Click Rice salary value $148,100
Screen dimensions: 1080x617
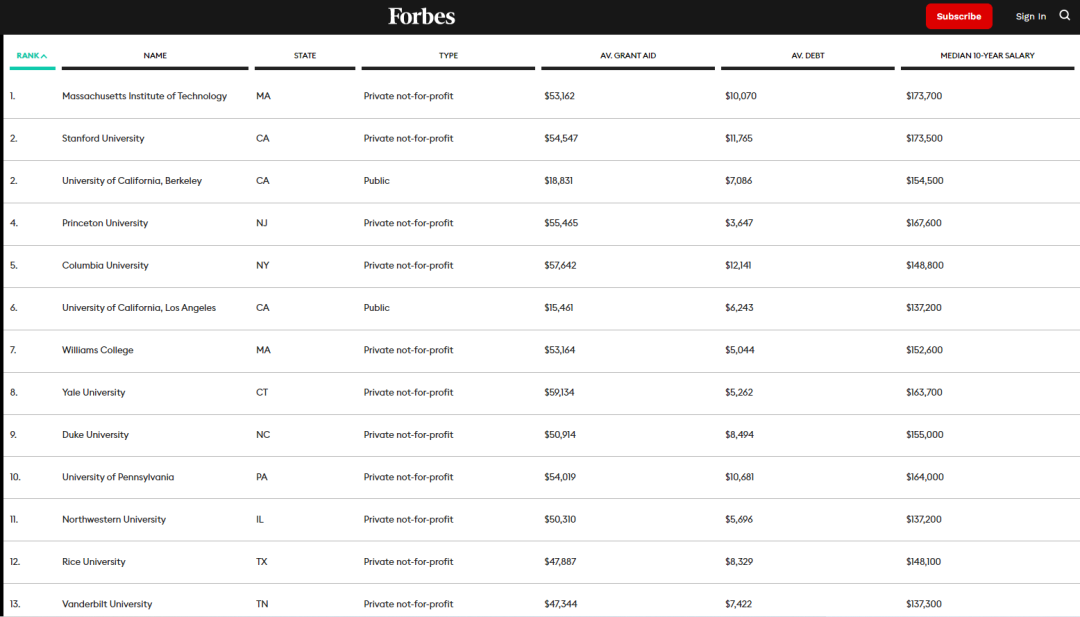(923, 562)
